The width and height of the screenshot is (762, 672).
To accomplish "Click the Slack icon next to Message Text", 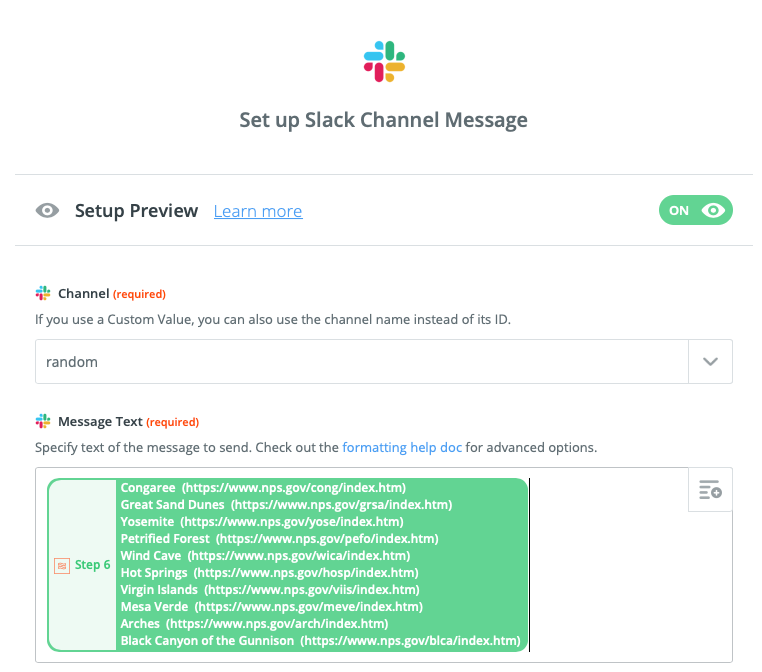I will click(x=43, y=422).
